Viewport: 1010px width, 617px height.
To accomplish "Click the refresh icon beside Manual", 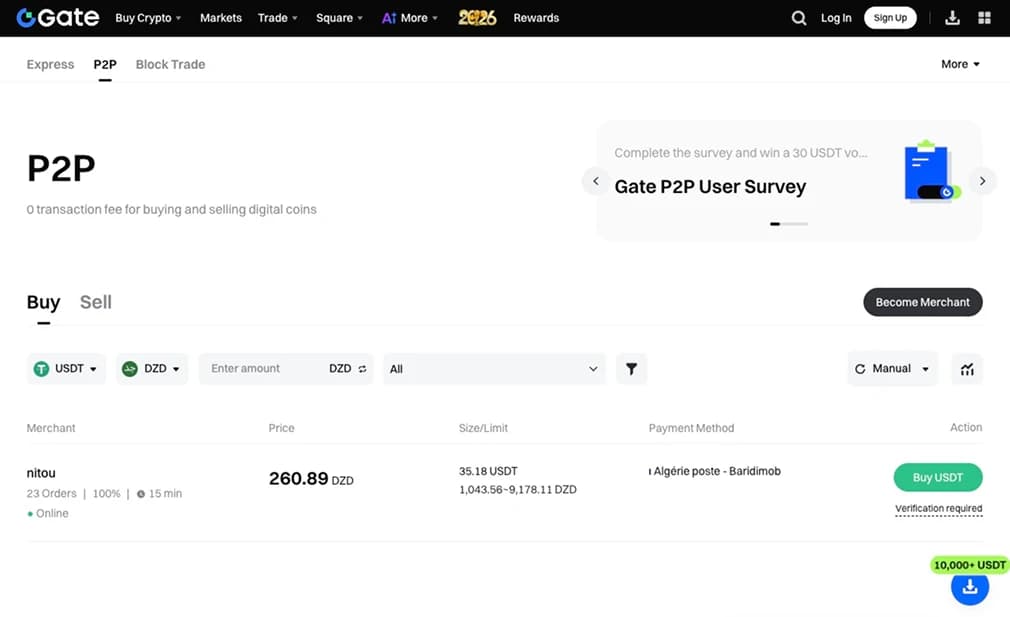I will coord(859,369).
